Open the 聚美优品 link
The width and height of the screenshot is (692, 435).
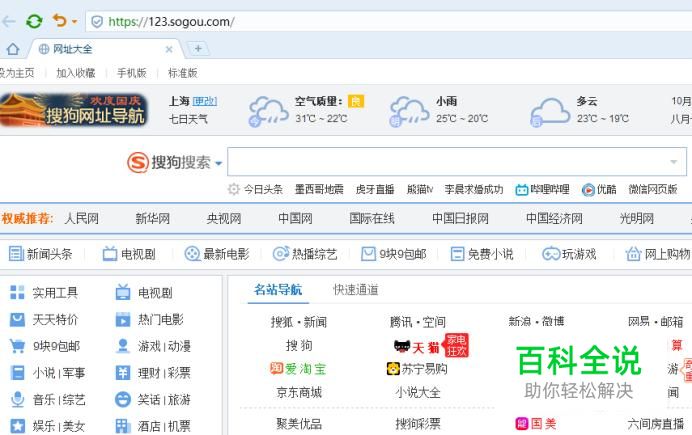coord(299,424)
